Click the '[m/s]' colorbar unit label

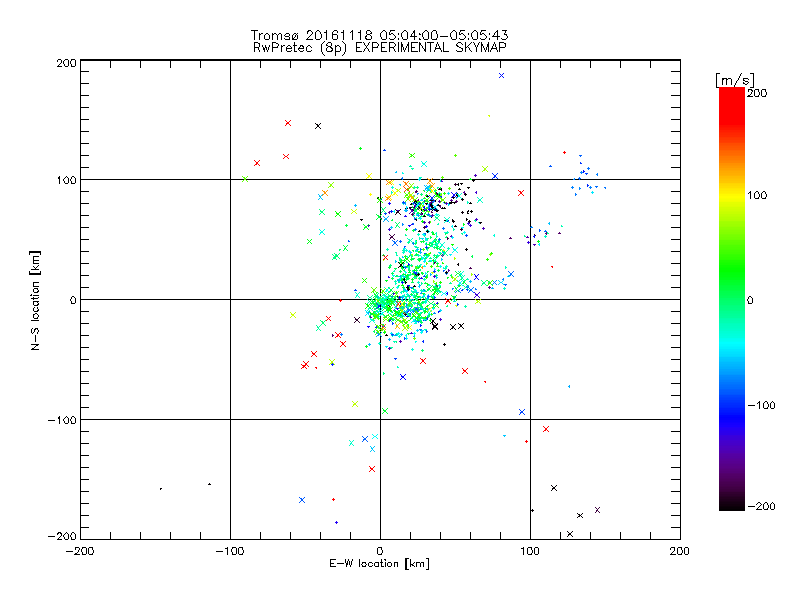coord(735,80)
